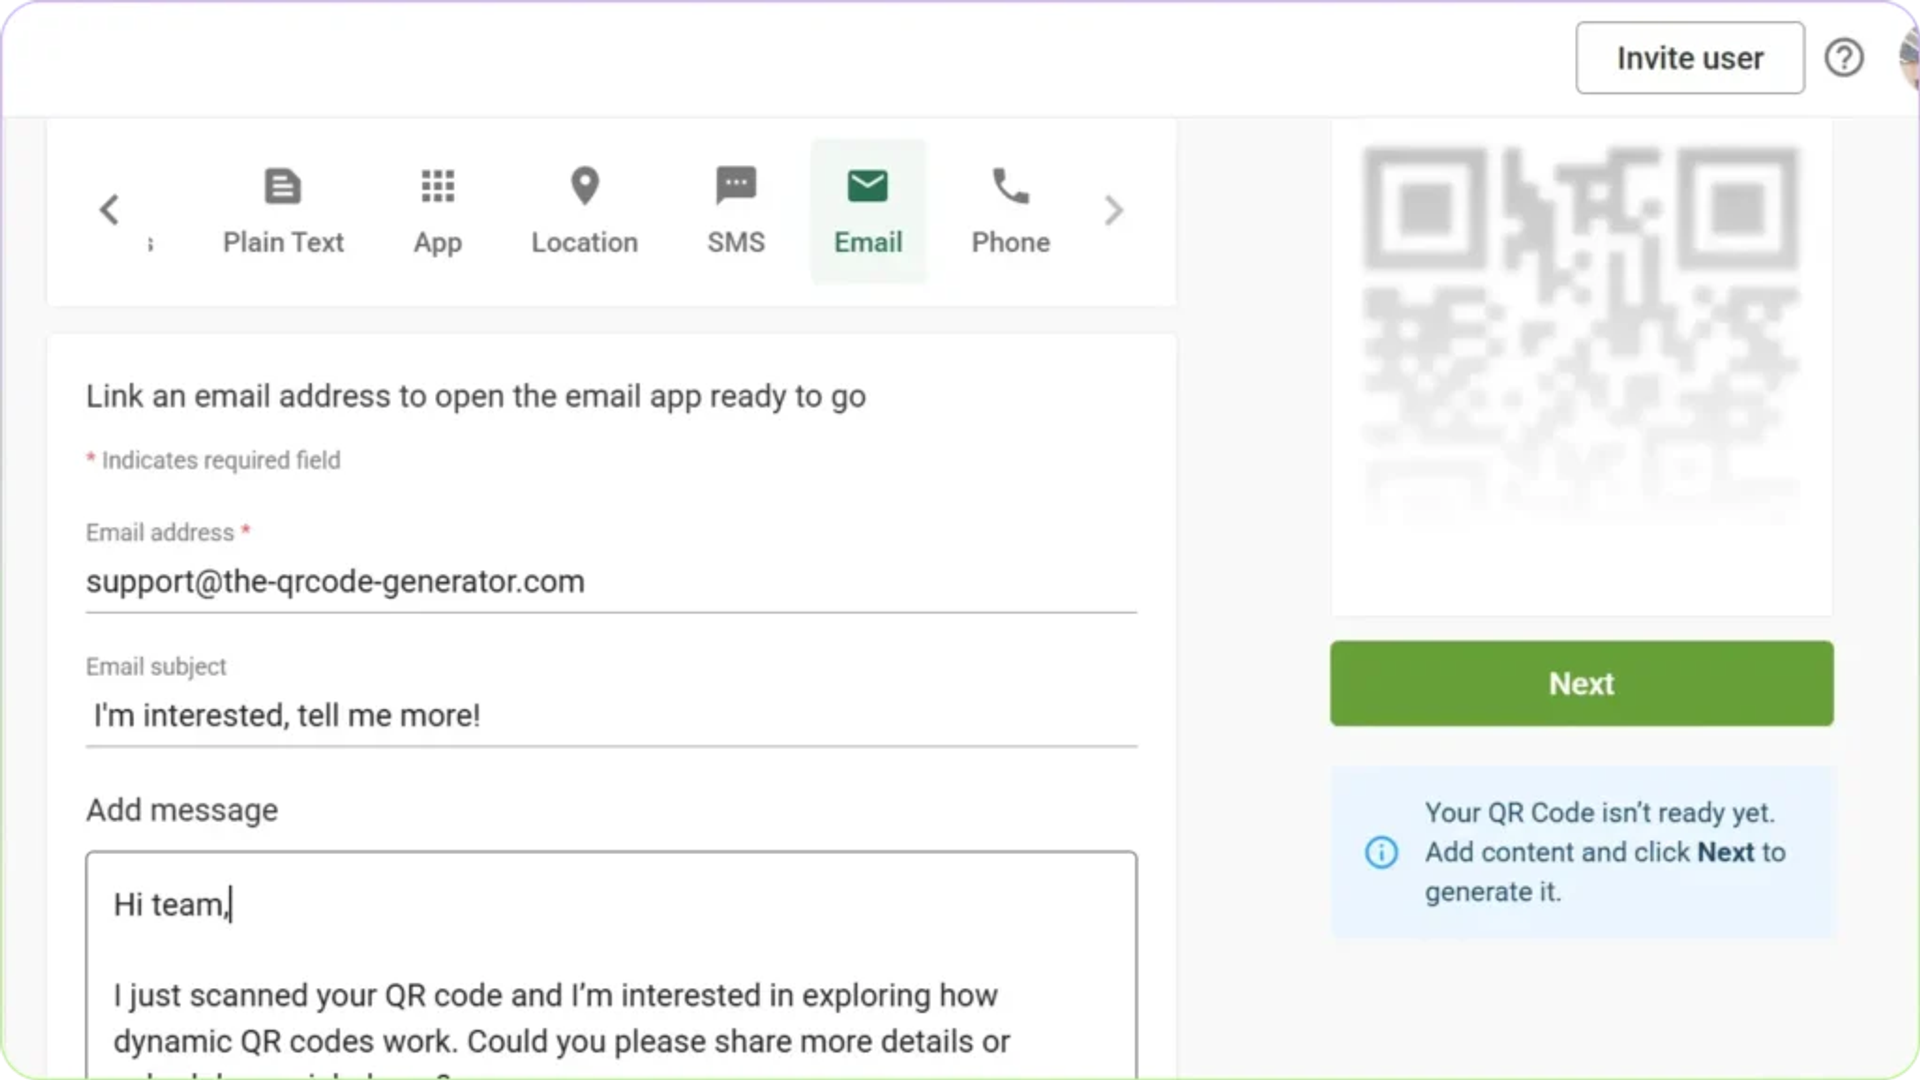Click 'Your QR Code isn't ready yet' text
This screenshot has width=1920, height=1080.
coord(1599,813)
